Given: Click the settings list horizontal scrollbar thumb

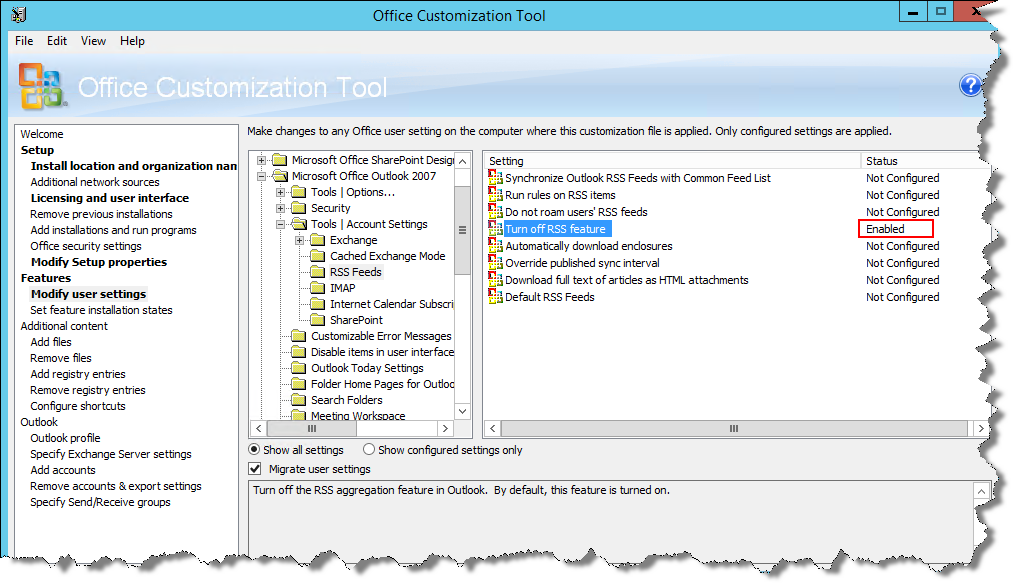Looking at the screenshot, I should point(734,429).
